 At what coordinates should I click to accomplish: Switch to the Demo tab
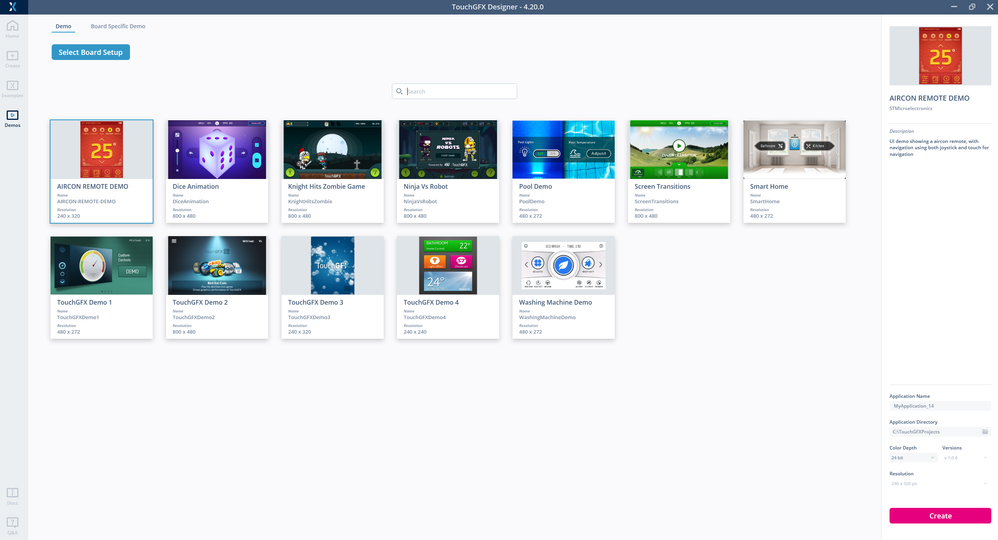click(x=63, y=27)
